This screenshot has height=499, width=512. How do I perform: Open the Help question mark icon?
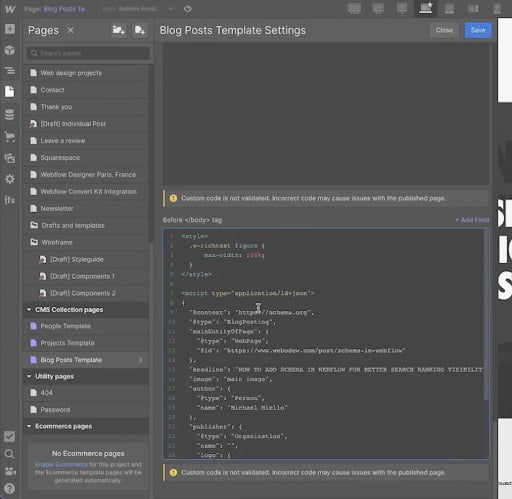point(10,488)
